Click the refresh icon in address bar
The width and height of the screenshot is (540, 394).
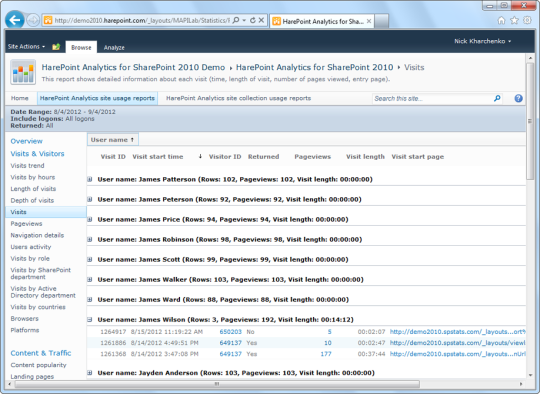(253, 20)
